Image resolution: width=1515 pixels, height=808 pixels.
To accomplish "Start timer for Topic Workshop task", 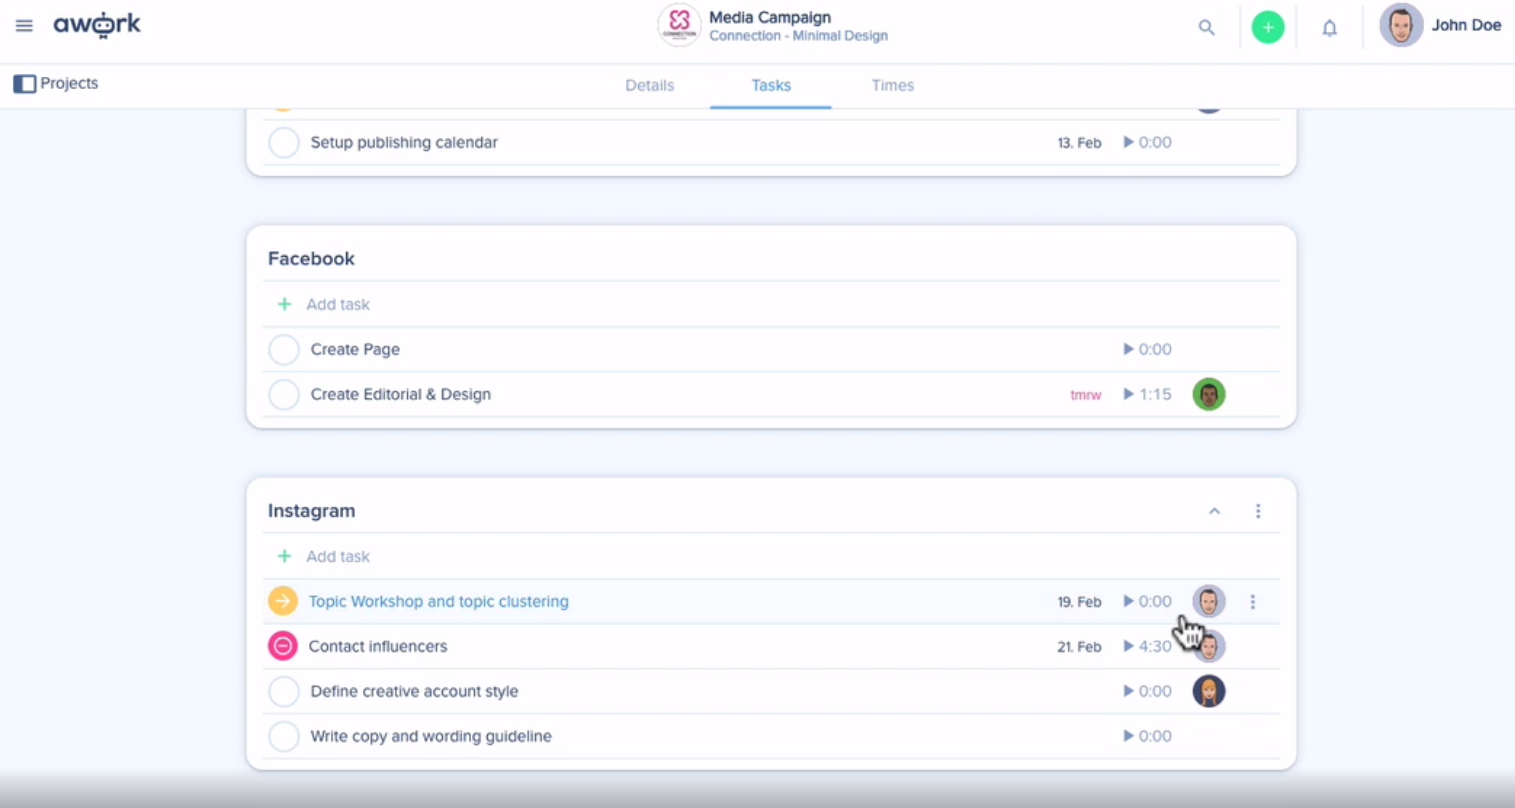I will (1129, 601).
